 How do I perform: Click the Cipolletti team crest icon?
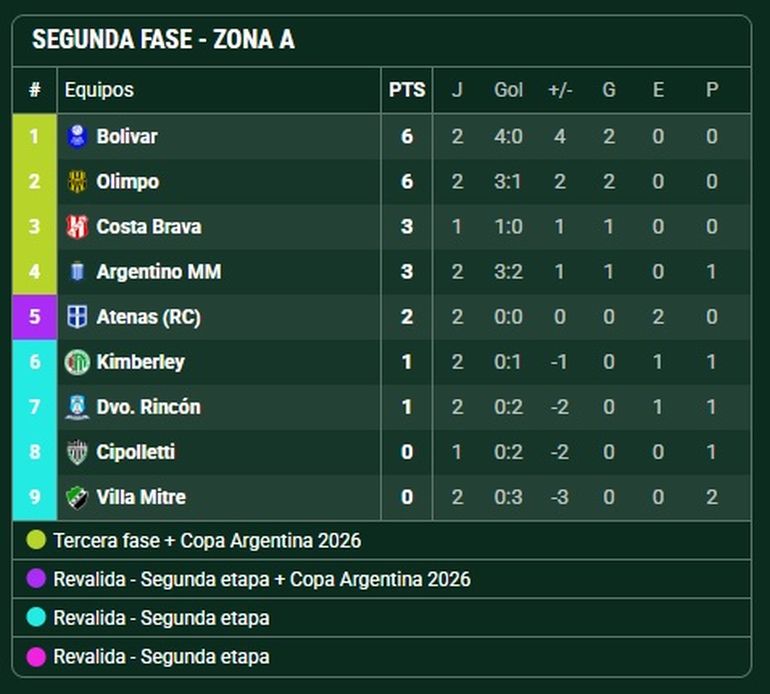pyautogui.click(x=77, y=452)
